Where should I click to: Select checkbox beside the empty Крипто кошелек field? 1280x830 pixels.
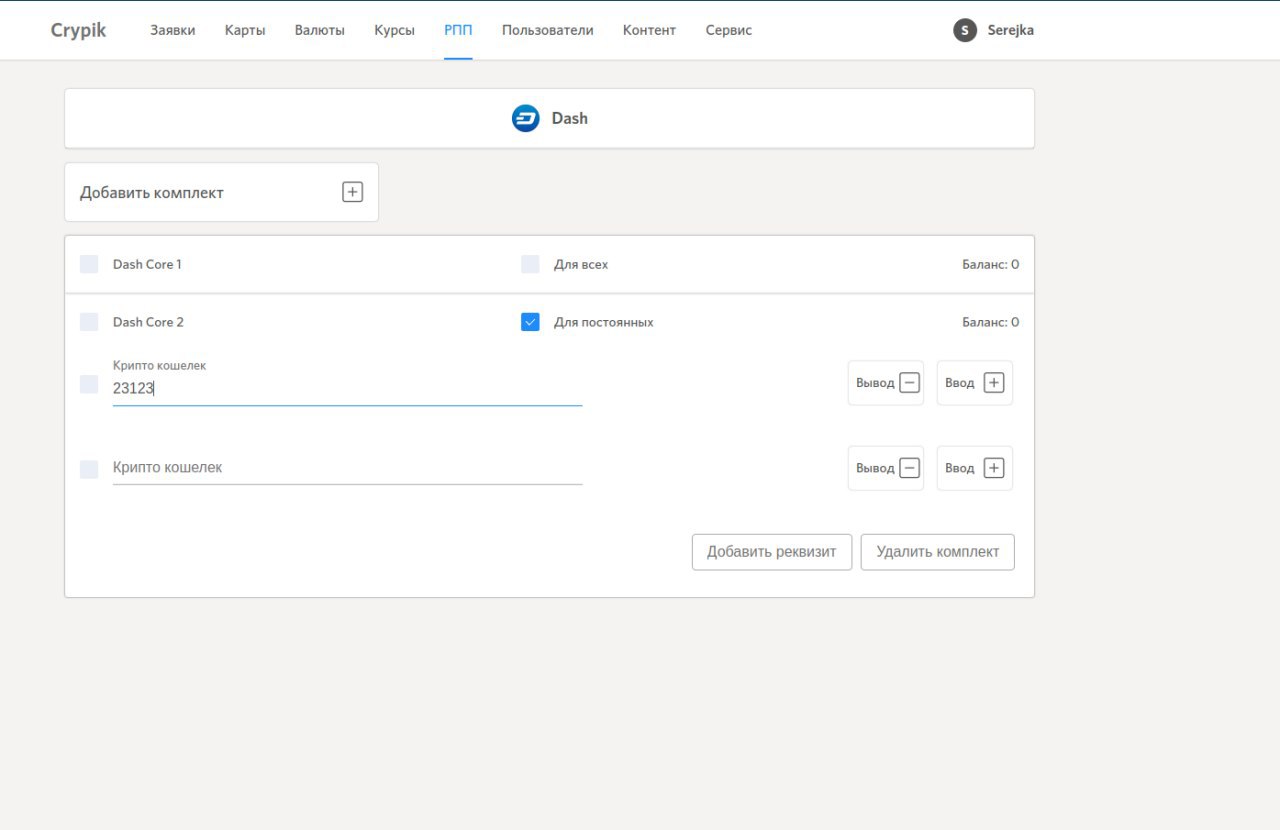click(x=89, y=469)
